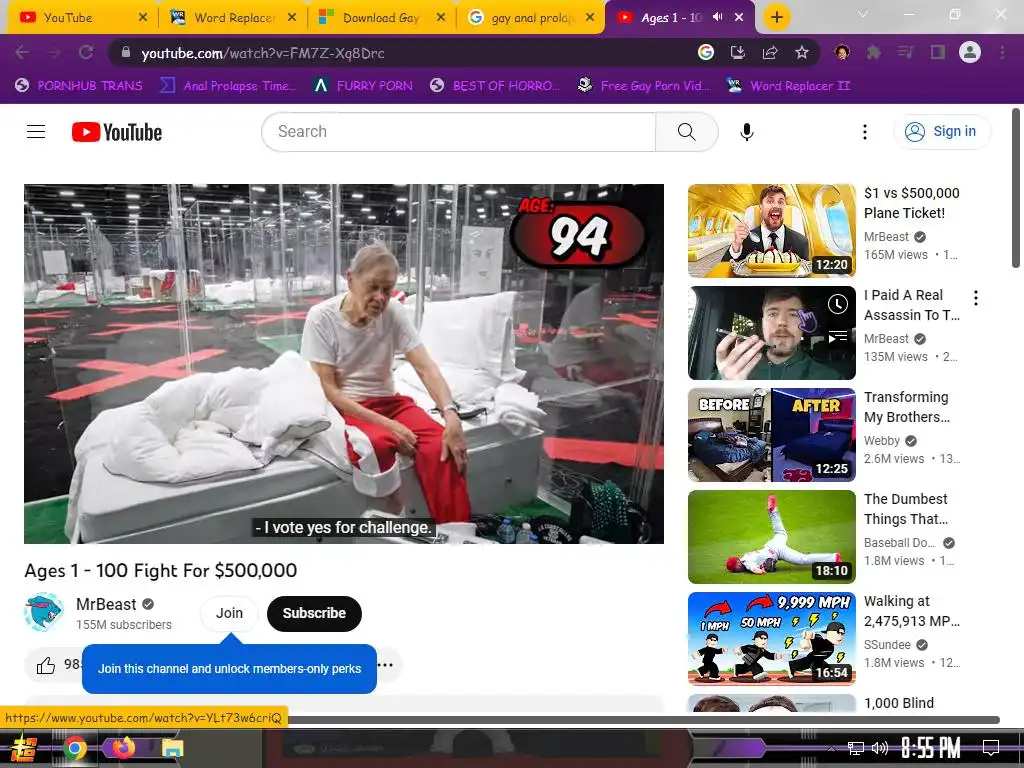Open the Webby channel name

[x=882, y=441]
